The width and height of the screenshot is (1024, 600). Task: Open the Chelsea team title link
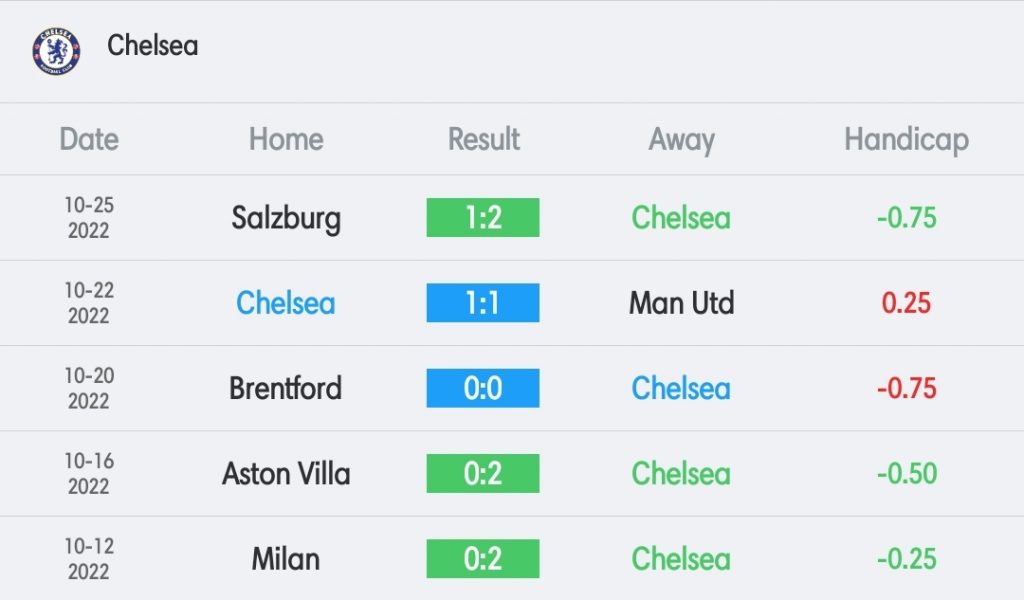[152, 46]
